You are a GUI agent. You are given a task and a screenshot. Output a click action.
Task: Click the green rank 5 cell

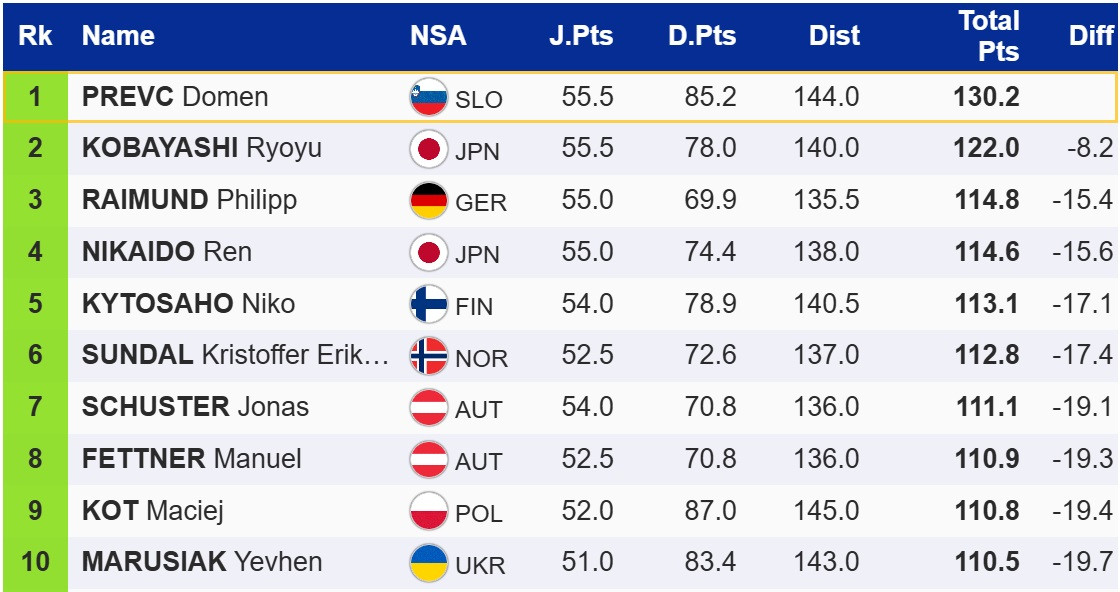[35, 304]
